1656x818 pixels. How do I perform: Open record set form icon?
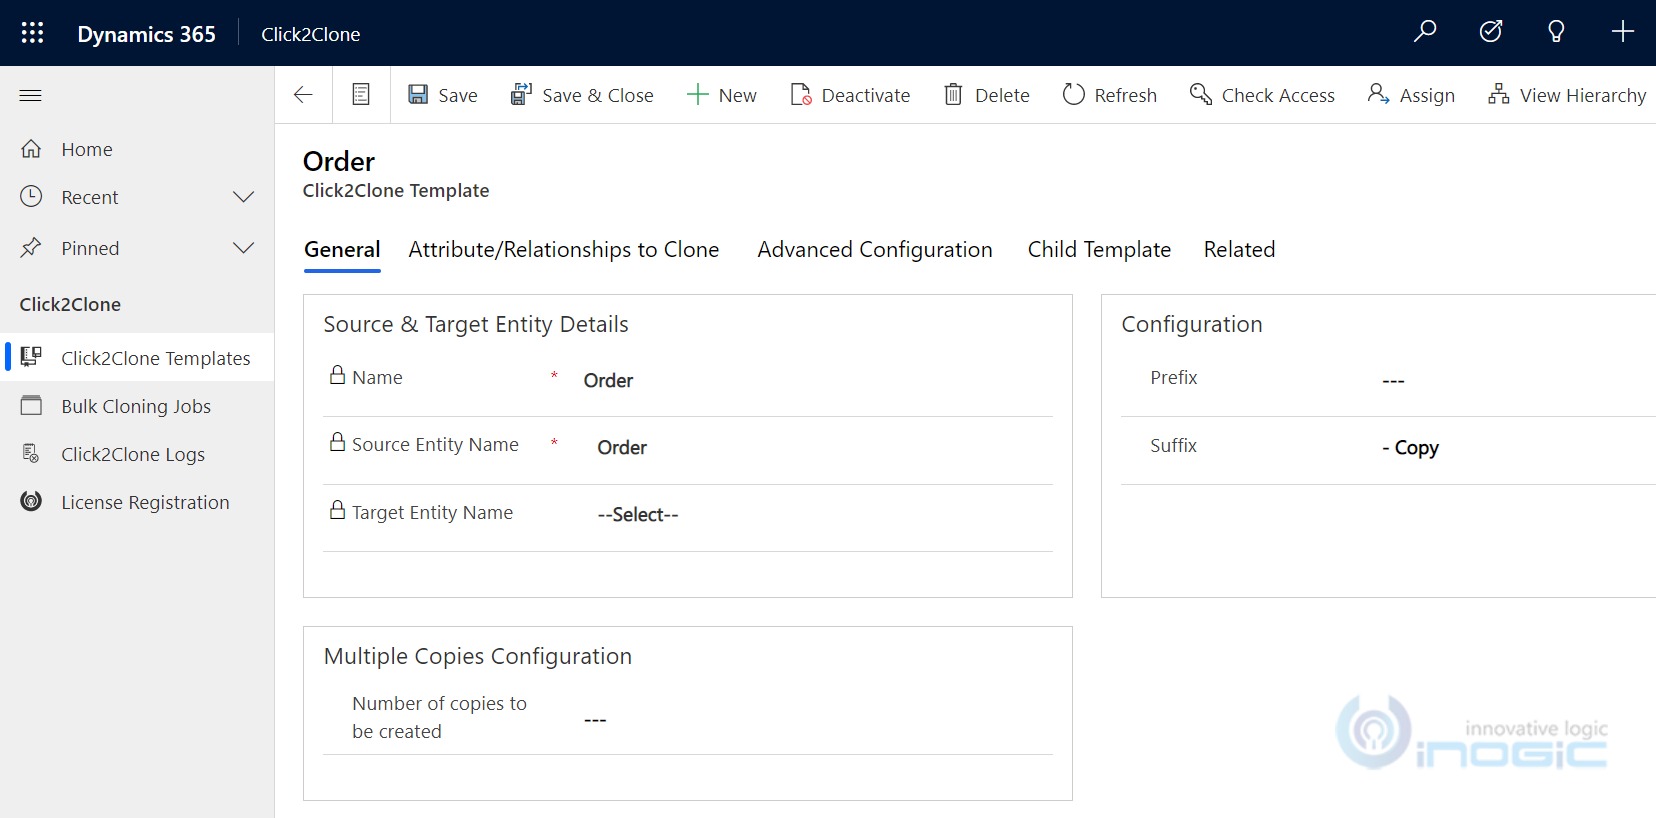tap(361, 95)
